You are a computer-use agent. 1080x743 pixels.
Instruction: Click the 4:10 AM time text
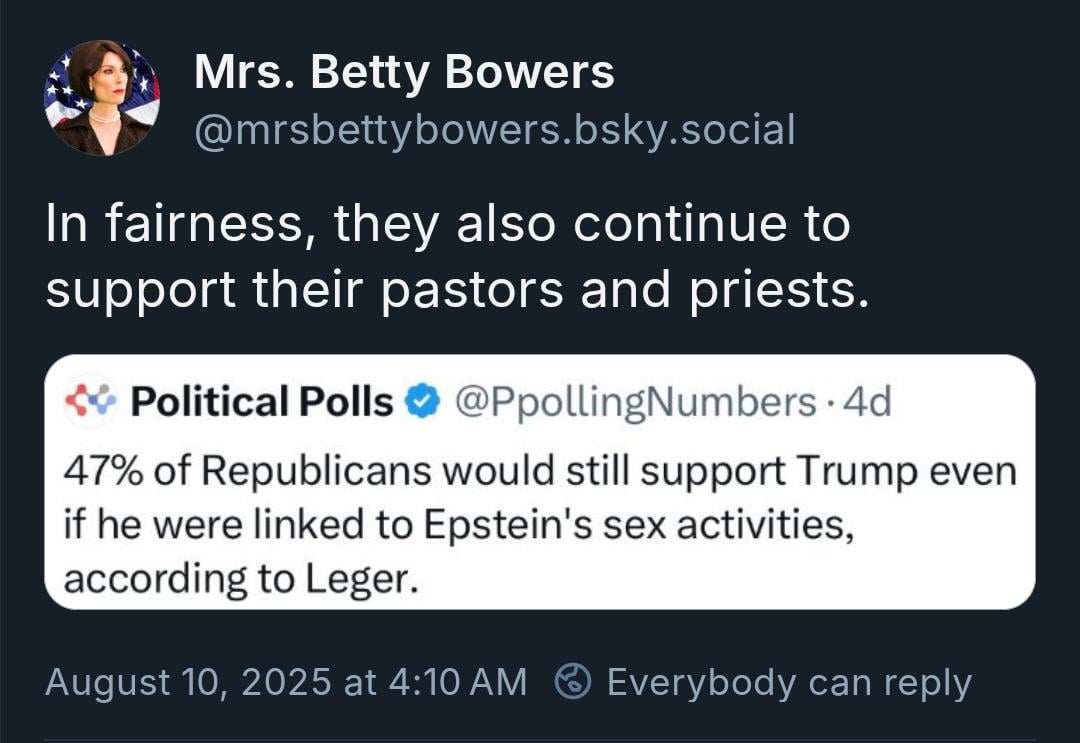pos(457,682)
